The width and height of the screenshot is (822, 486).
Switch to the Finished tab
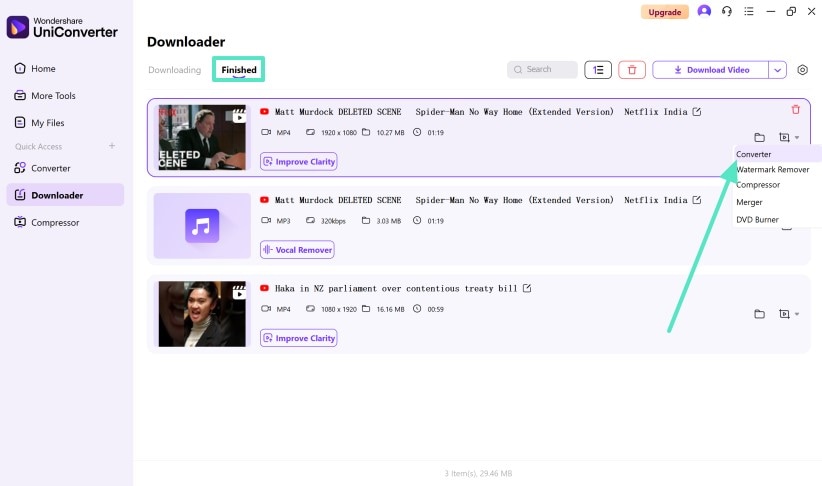239,70
